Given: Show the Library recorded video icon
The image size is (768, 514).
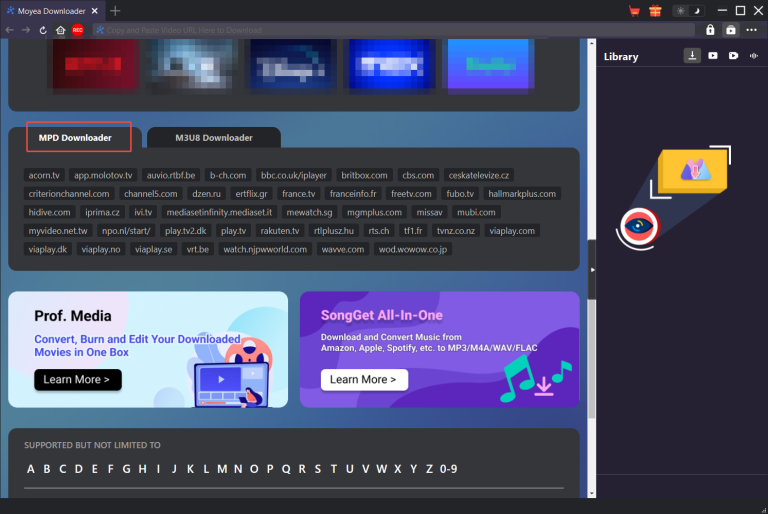Looking at the screenshot, I should click(x=733, y=56).
